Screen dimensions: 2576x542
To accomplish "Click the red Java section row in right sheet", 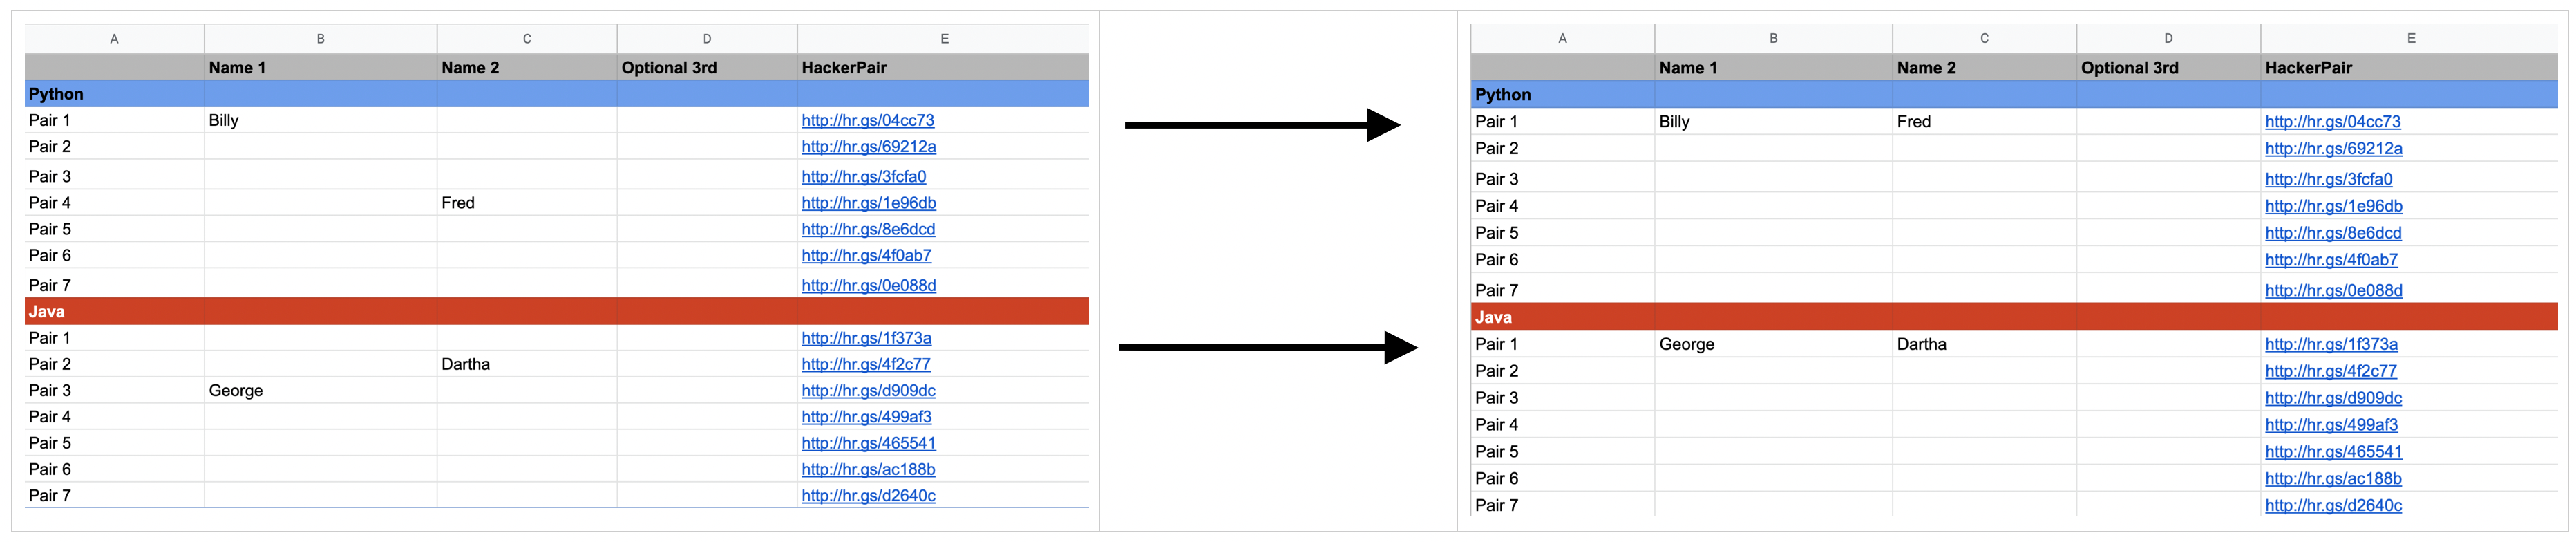I will point(2013,317).
